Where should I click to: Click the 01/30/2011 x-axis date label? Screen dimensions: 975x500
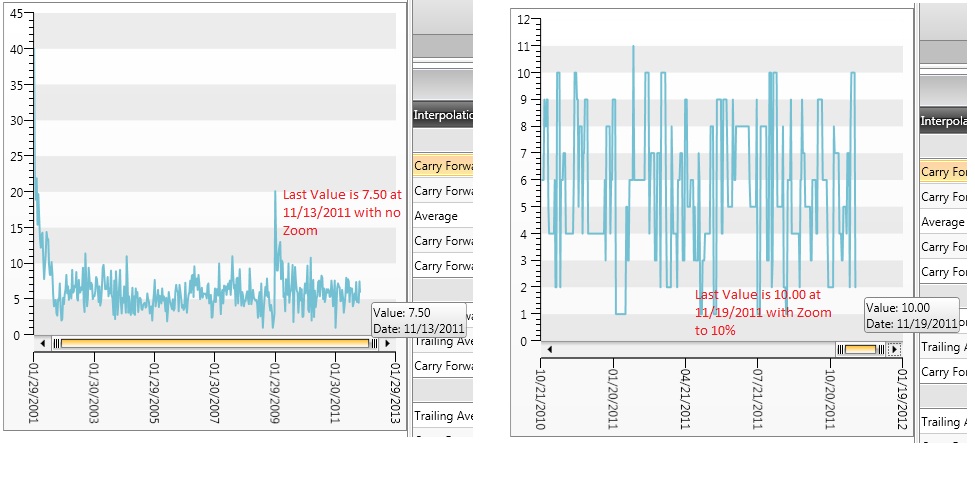(x=335, y=394)
